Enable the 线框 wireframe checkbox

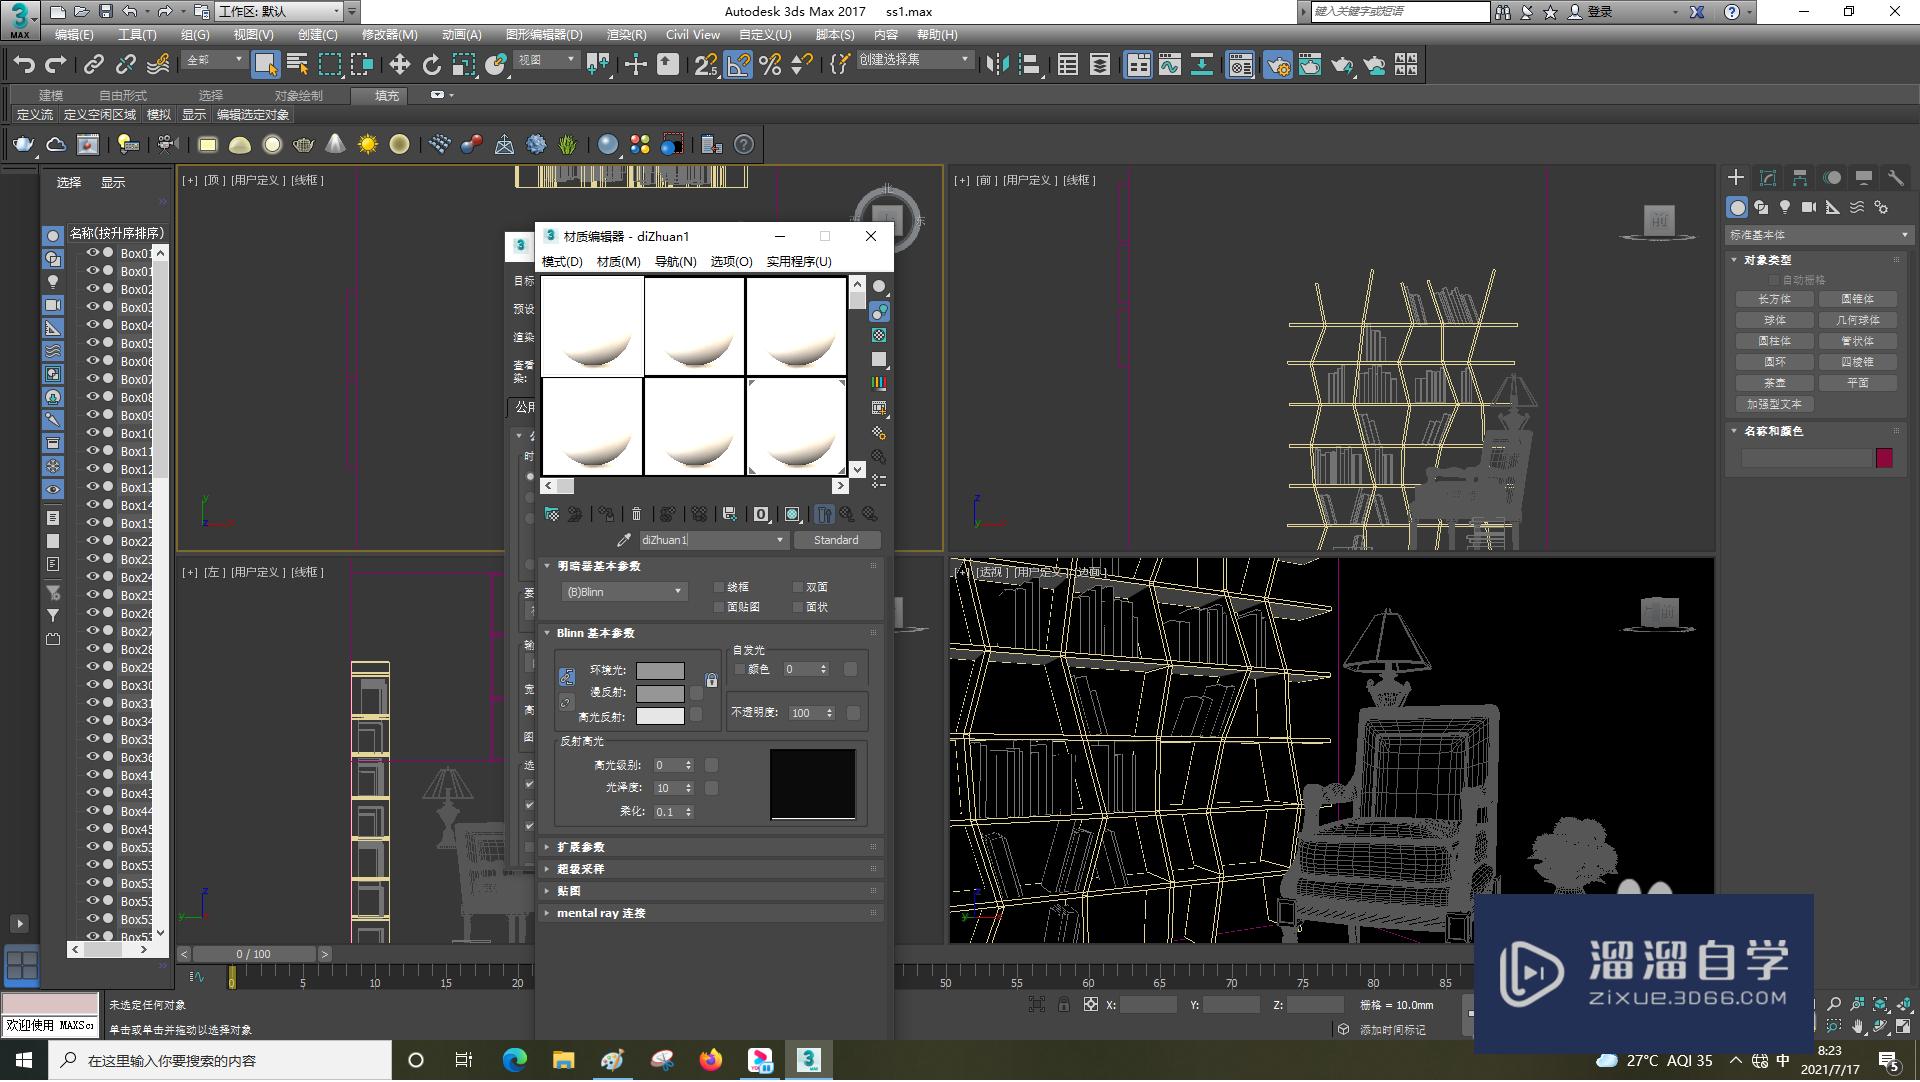click(719, 587)
